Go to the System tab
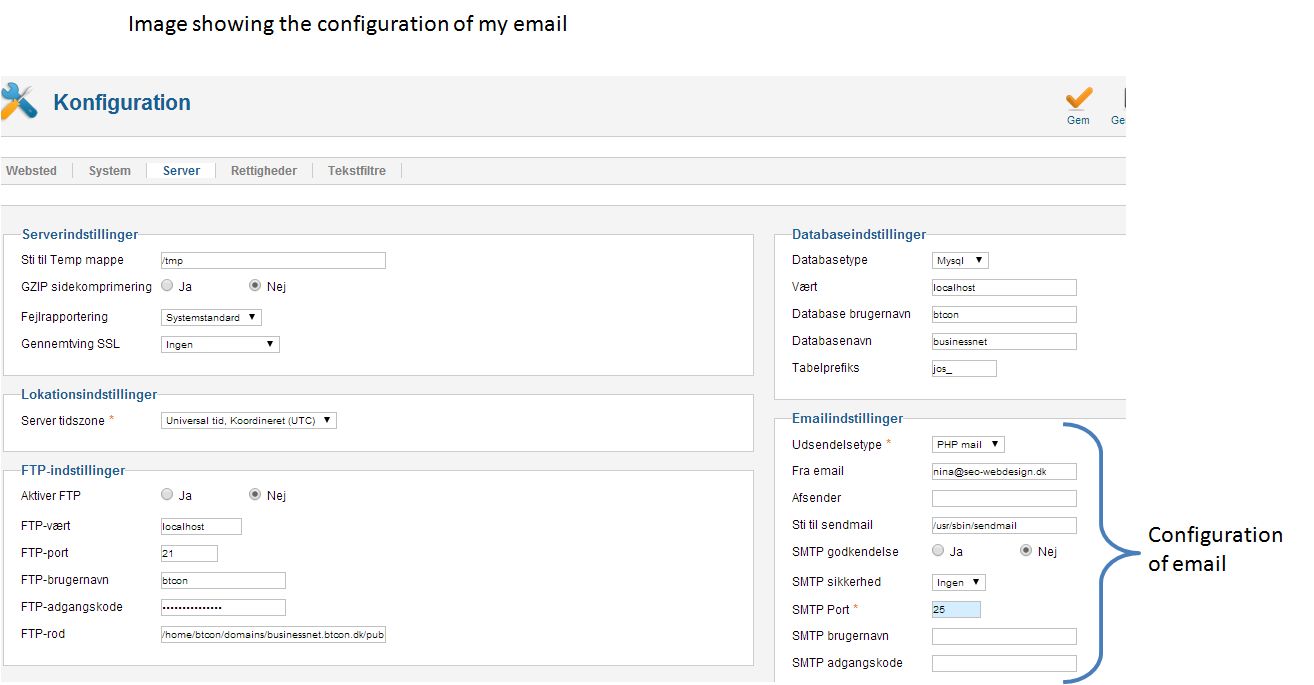The width and height of the screenshot is (1314, 685). (x=110, y=171)
